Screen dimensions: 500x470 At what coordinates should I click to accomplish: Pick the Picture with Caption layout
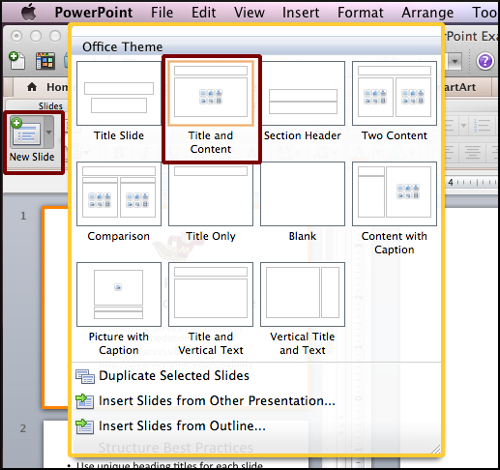point(119,294)
